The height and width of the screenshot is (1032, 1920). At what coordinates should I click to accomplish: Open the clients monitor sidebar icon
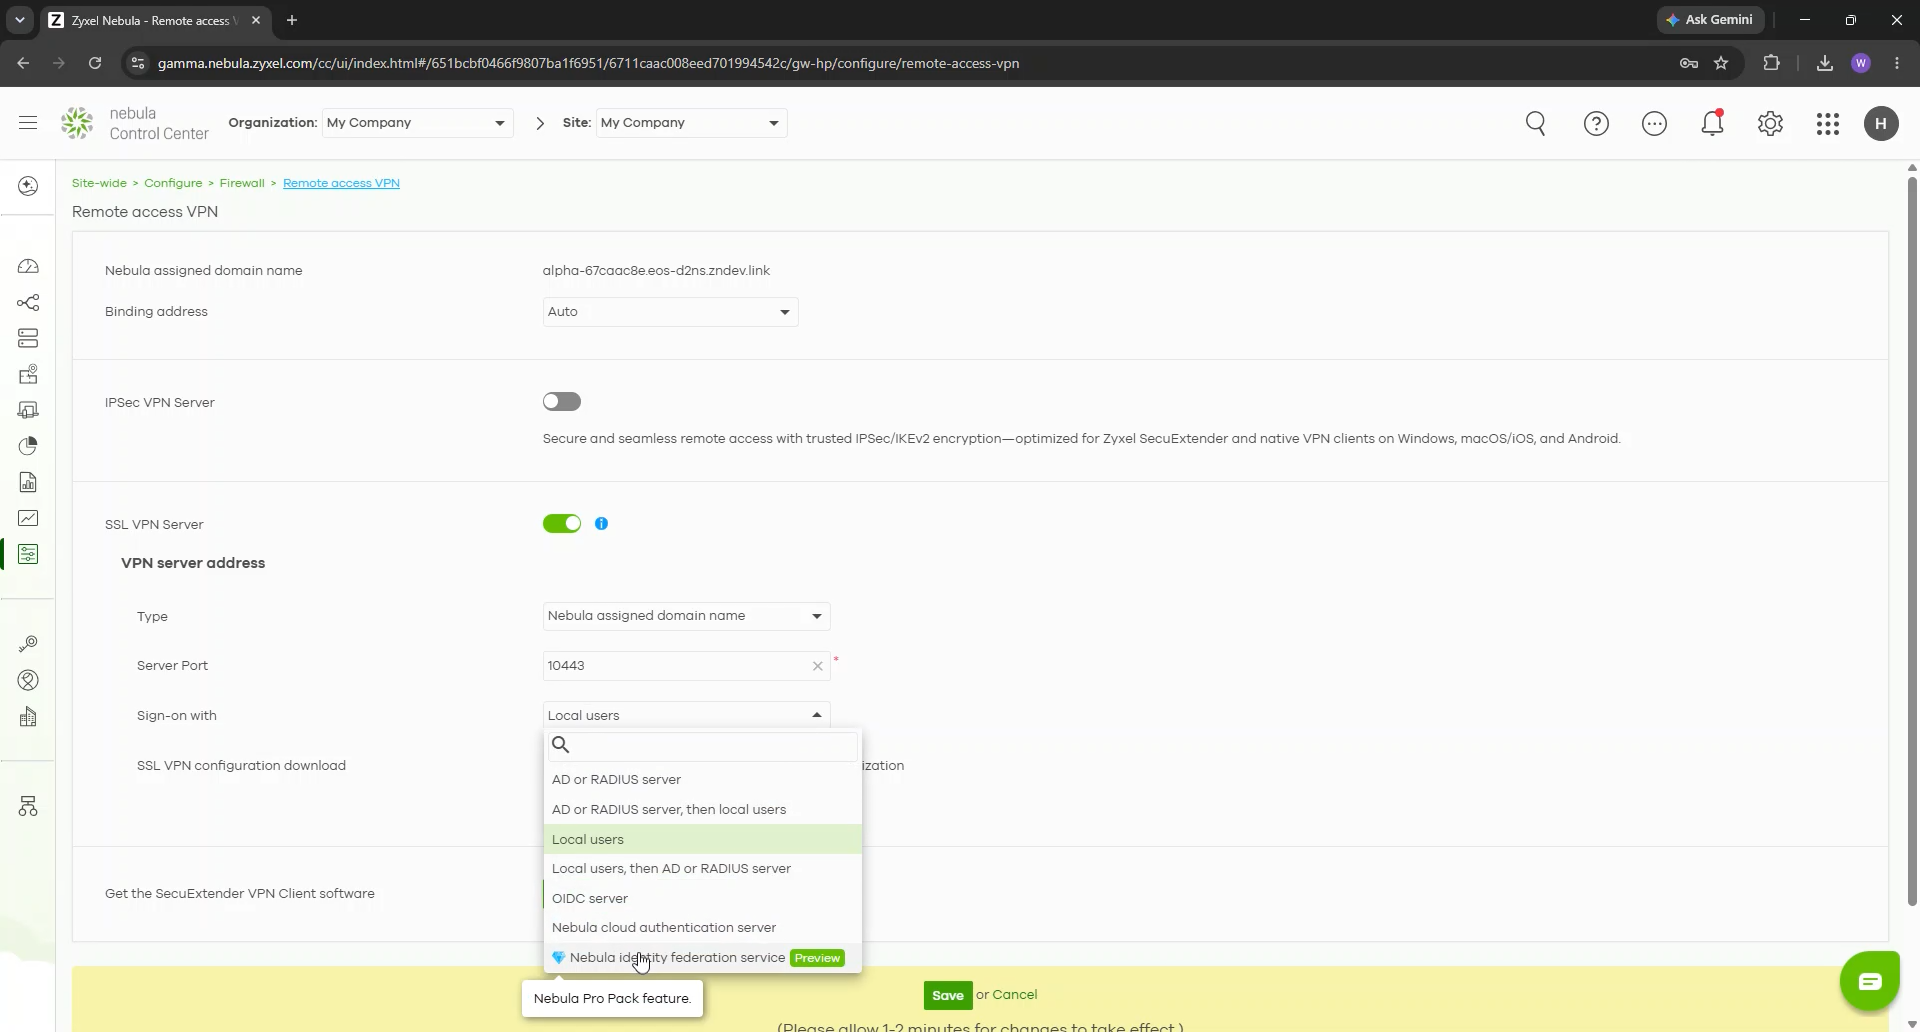(x=28, y=410)
